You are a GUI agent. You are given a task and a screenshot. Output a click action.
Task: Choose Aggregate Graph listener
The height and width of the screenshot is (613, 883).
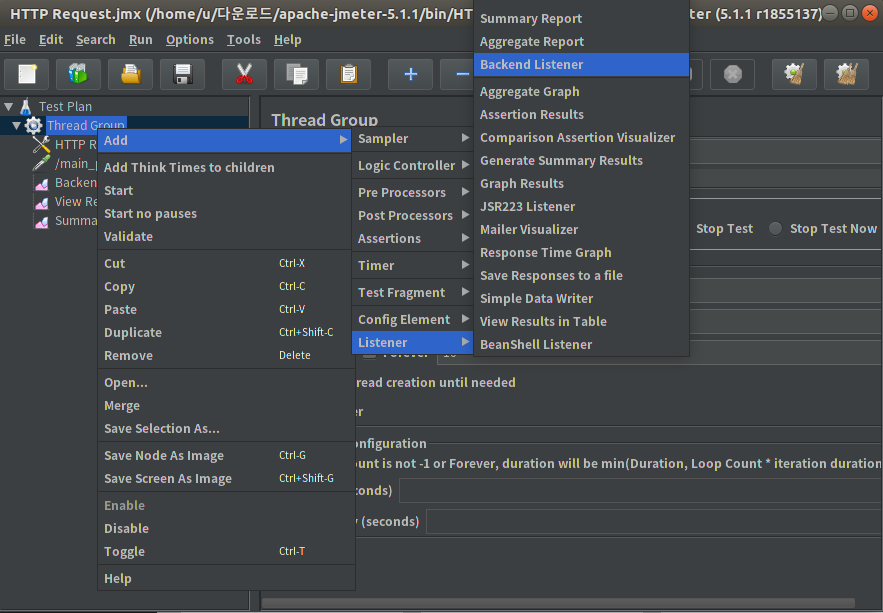pos(582,92)
